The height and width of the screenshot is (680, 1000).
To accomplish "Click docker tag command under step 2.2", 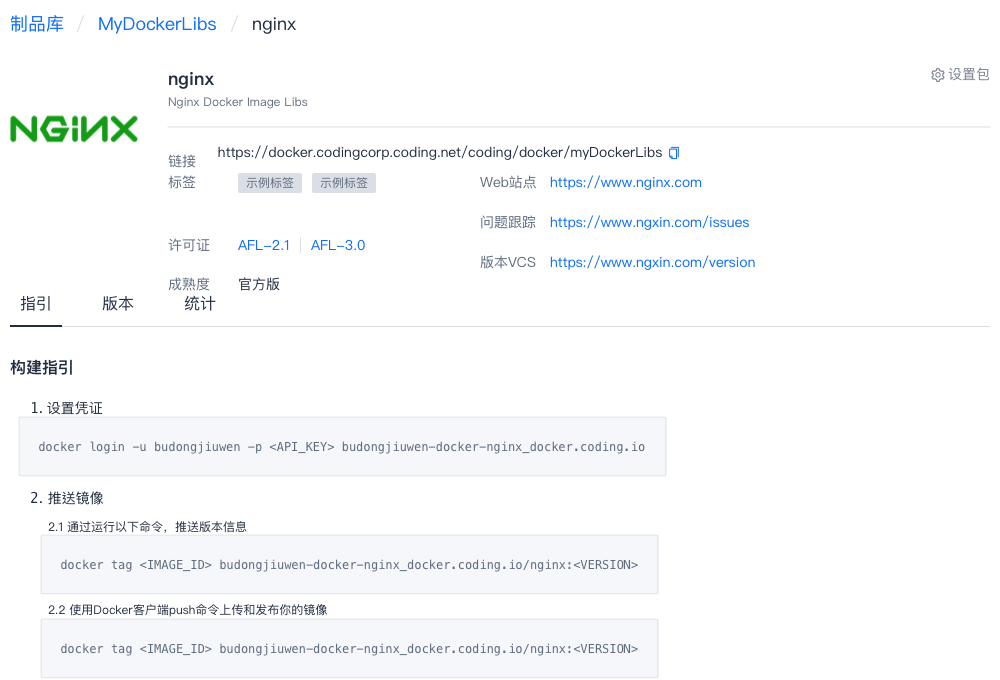I will [349, 649].
